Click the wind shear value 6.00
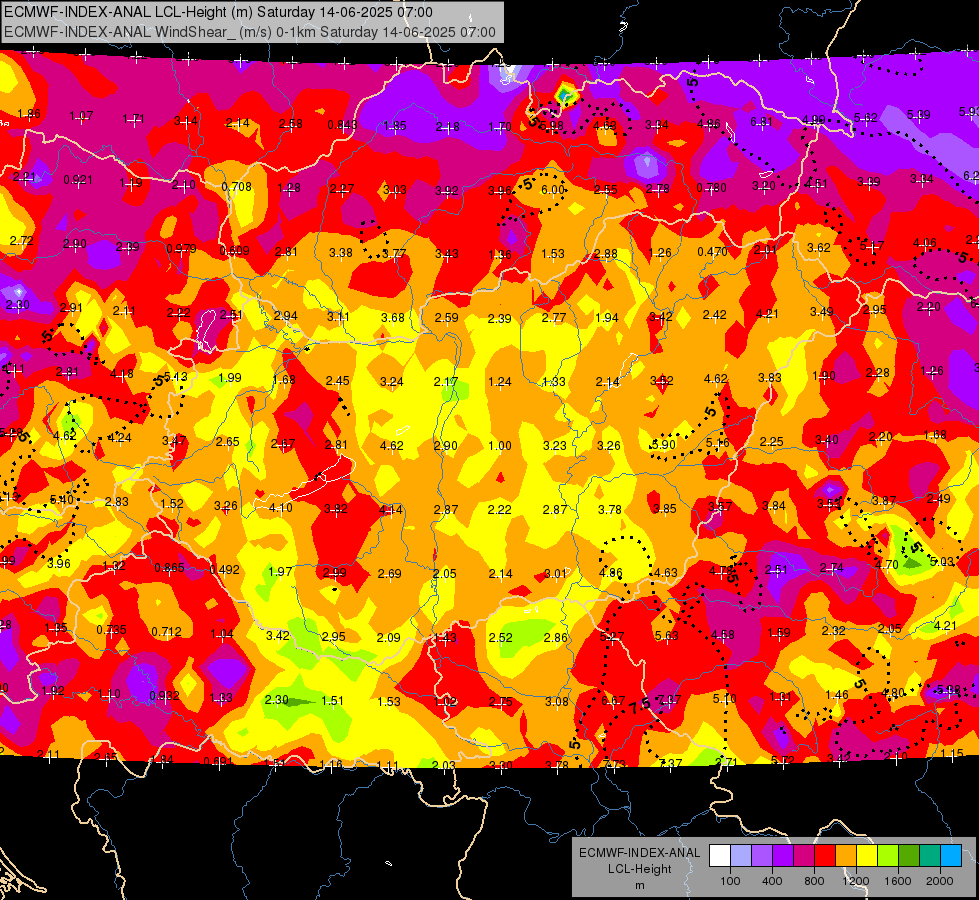979x900 pixels. point(553,190)
